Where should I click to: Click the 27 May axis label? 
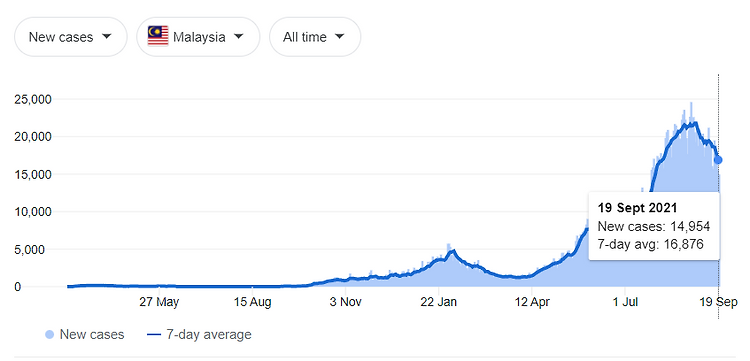tap(160, 302)
